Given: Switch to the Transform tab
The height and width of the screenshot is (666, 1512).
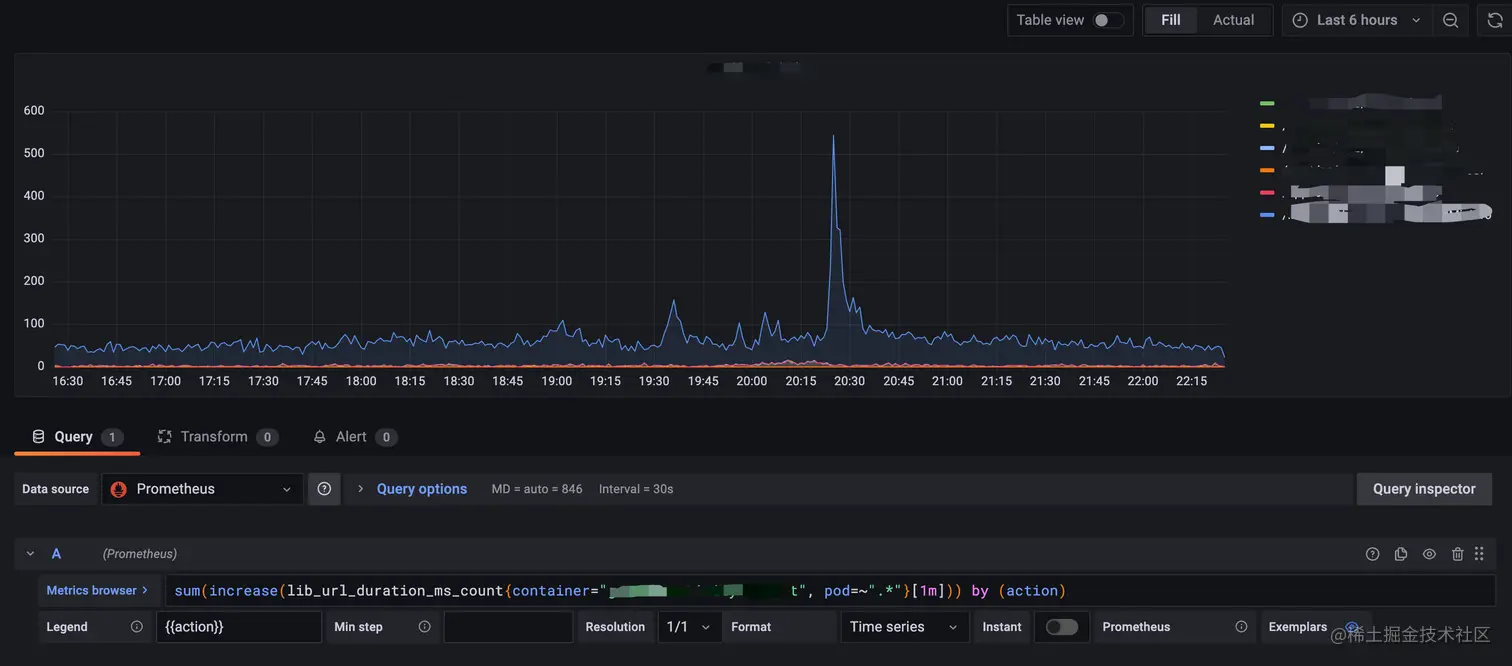Looking at the screenshot, I should 217,437.
